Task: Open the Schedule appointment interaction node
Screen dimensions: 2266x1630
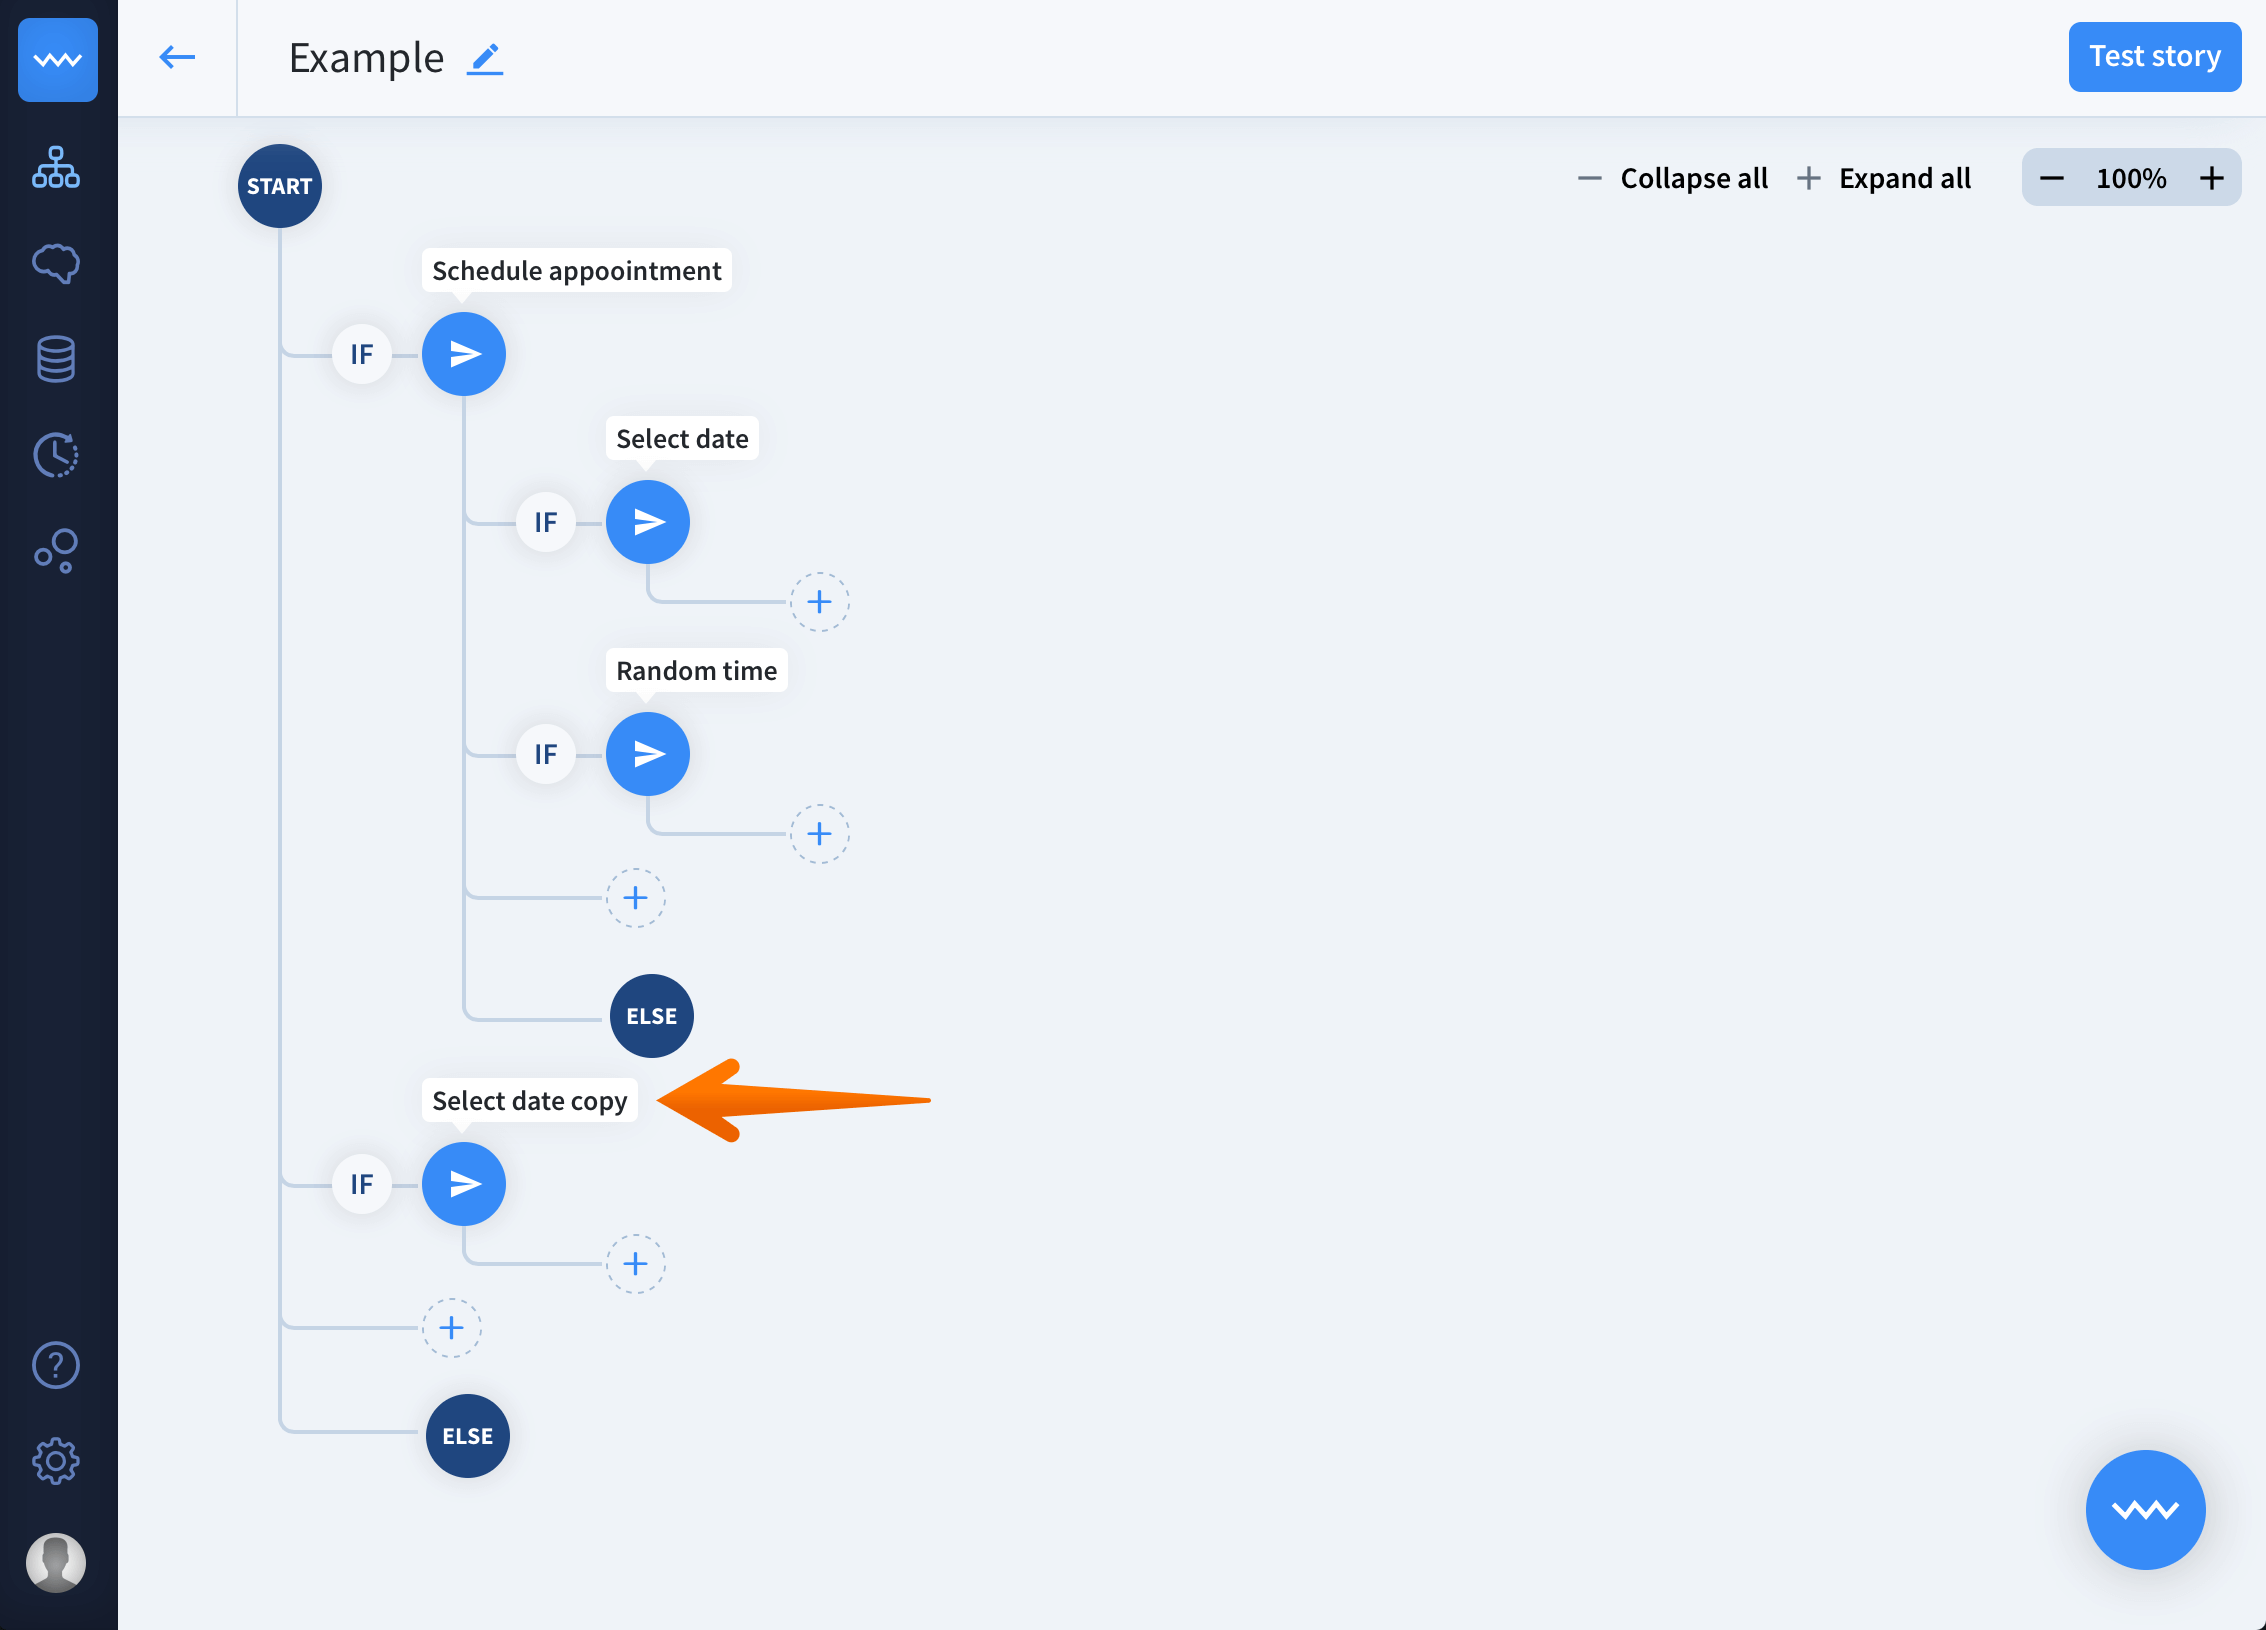Action: 464,354
